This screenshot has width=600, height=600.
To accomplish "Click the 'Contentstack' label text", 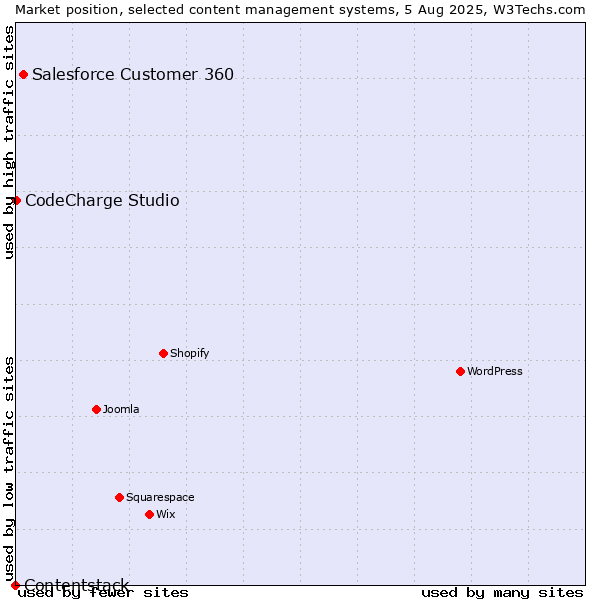I will (77, 585).
